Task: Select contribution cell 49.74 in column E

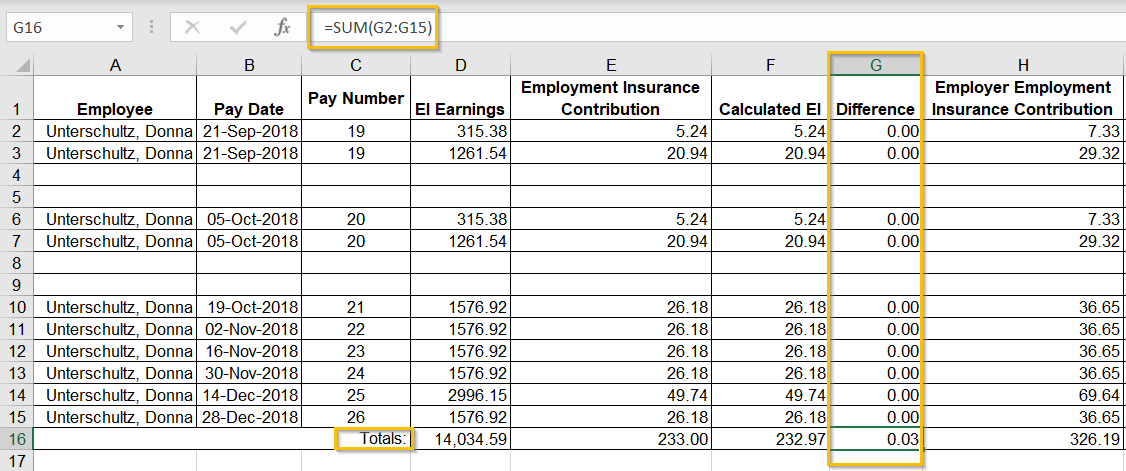Action: (x=611, y=395)
